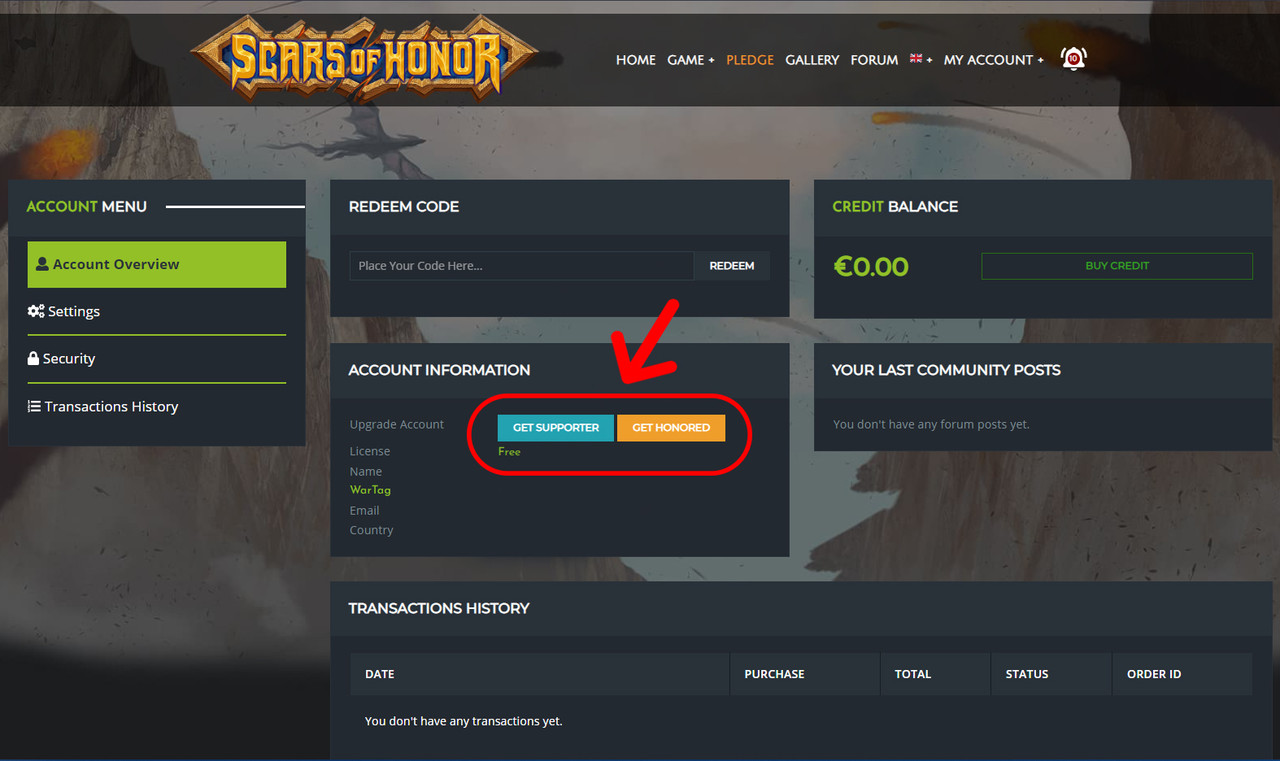1280x761 pixels.
Task: Click the Settings gears icon
Action: pos(36,311)
